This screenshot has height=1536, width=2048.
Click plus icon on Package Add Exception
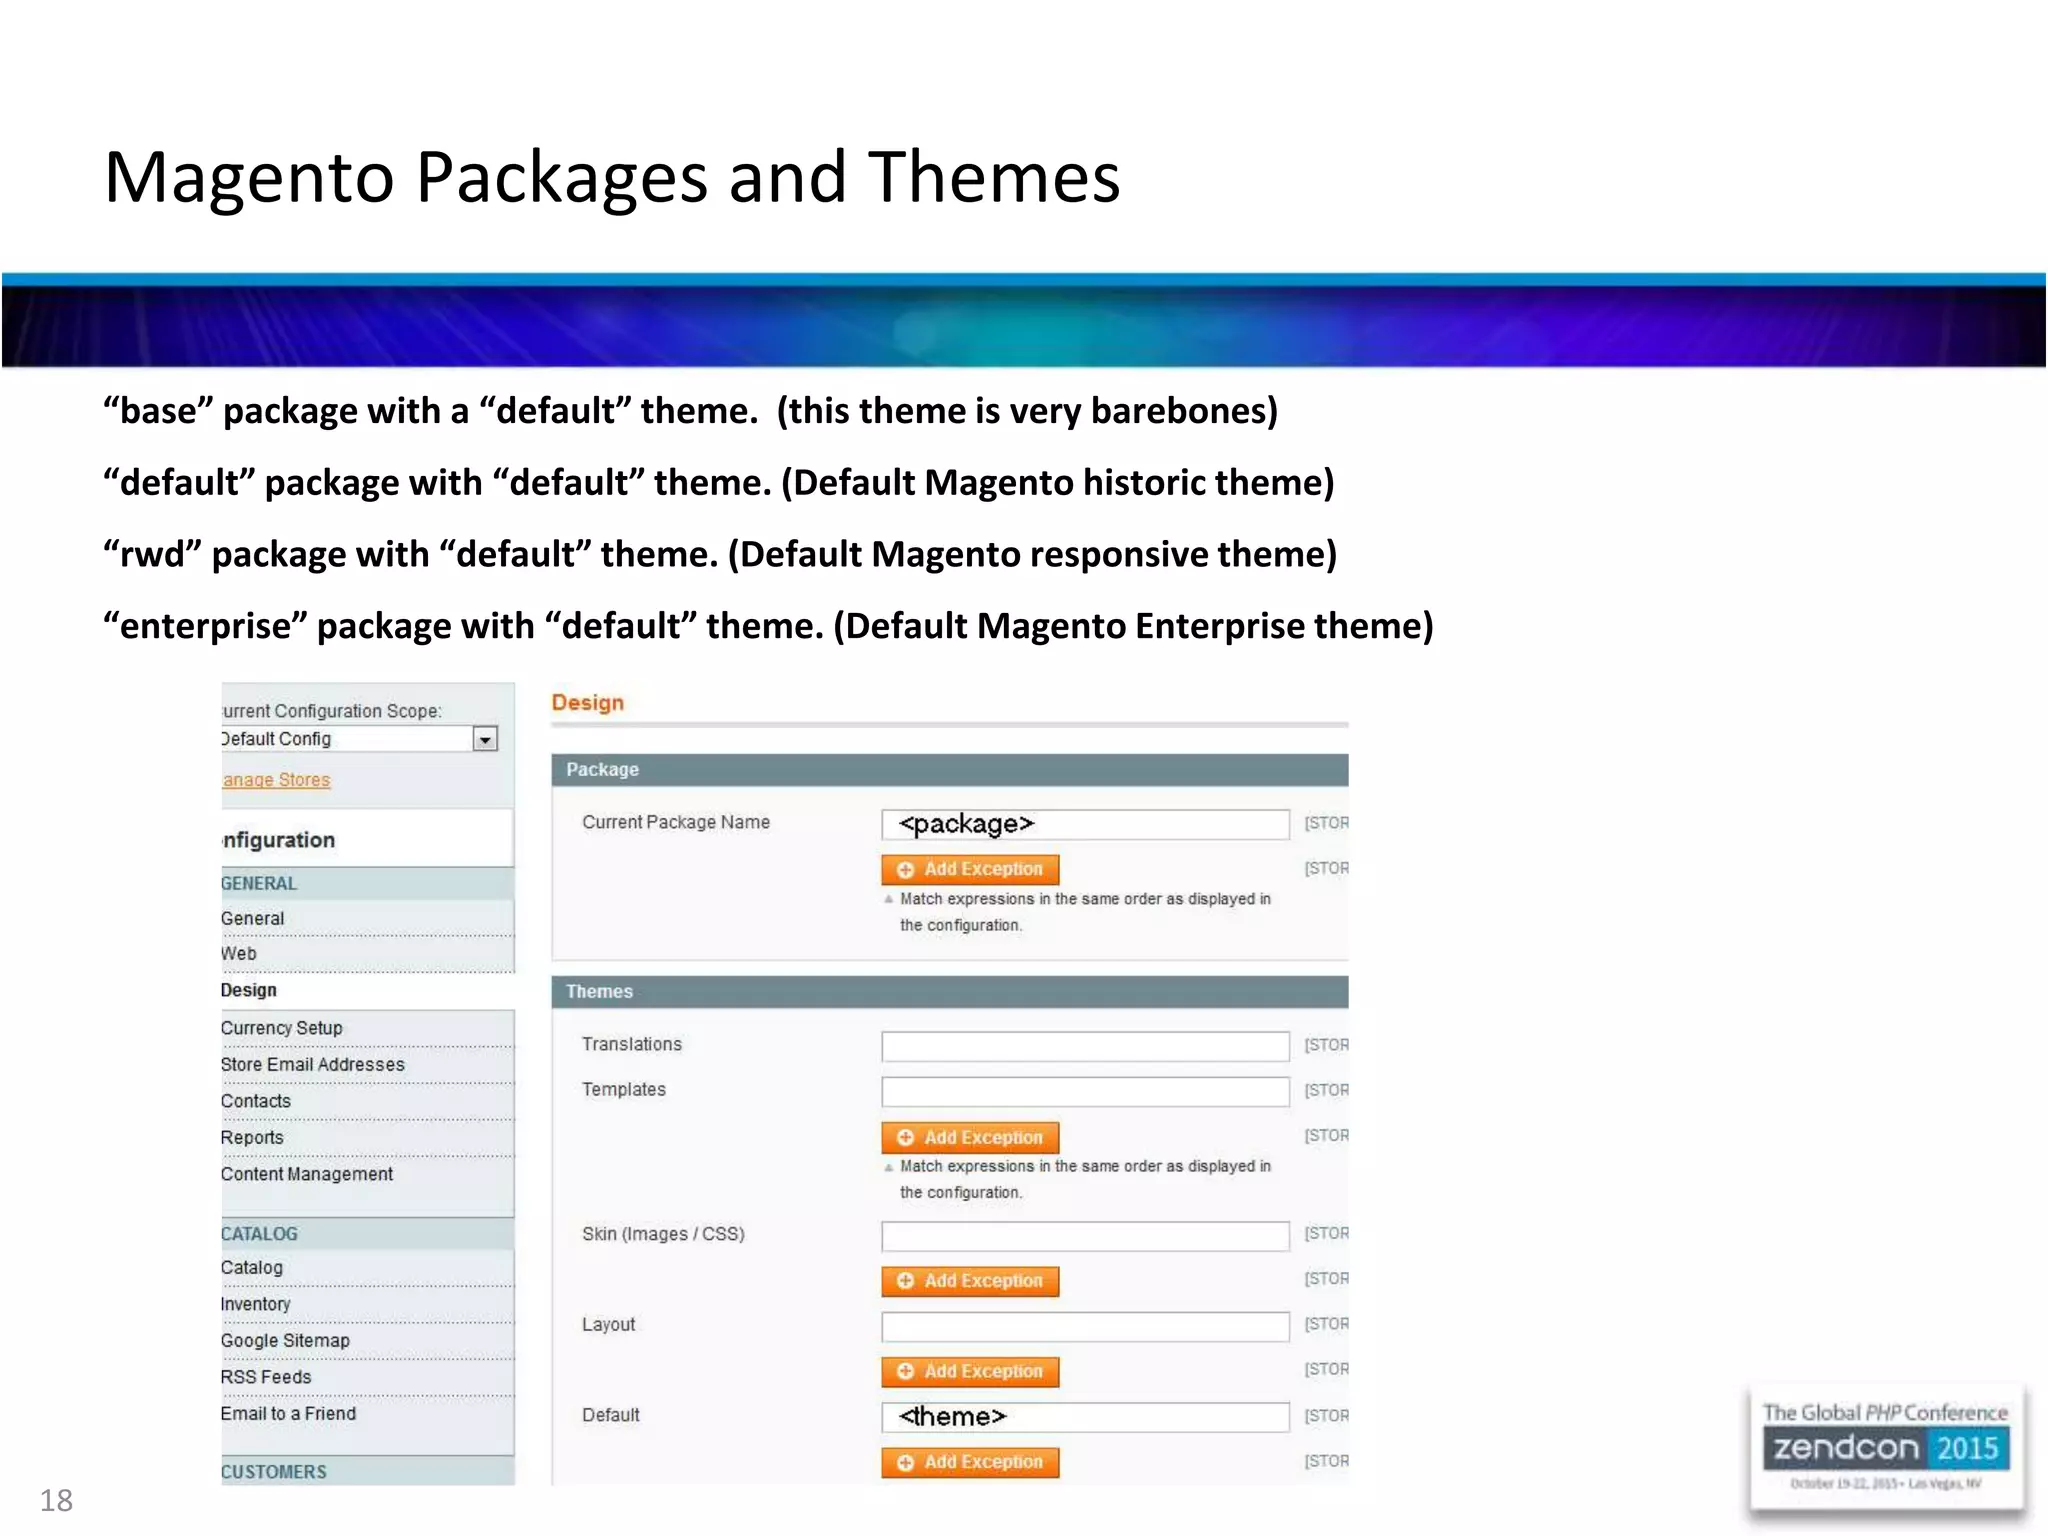tap(906, 870)
